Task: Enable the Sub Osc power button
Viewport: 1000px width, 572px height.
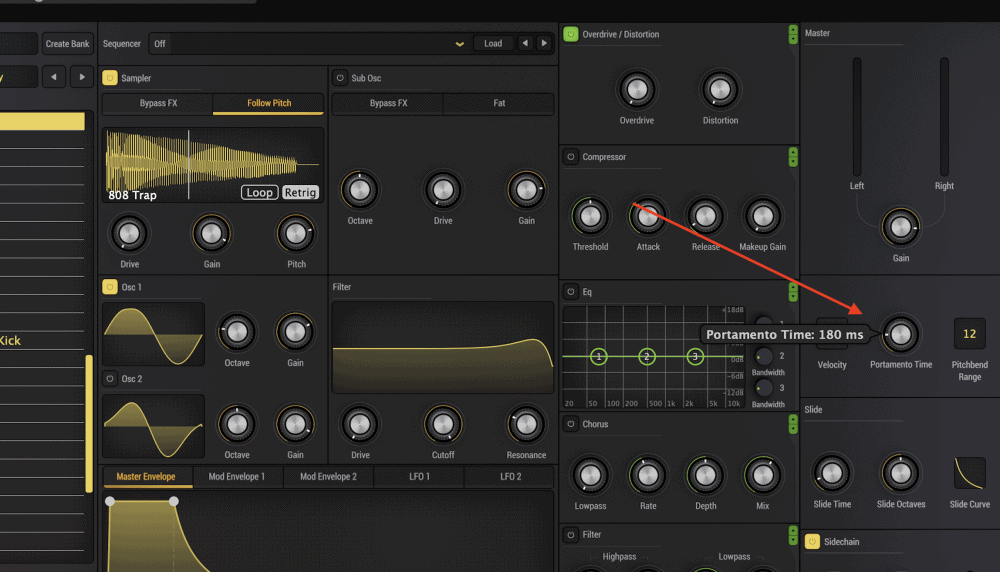Action: point(340,78)
